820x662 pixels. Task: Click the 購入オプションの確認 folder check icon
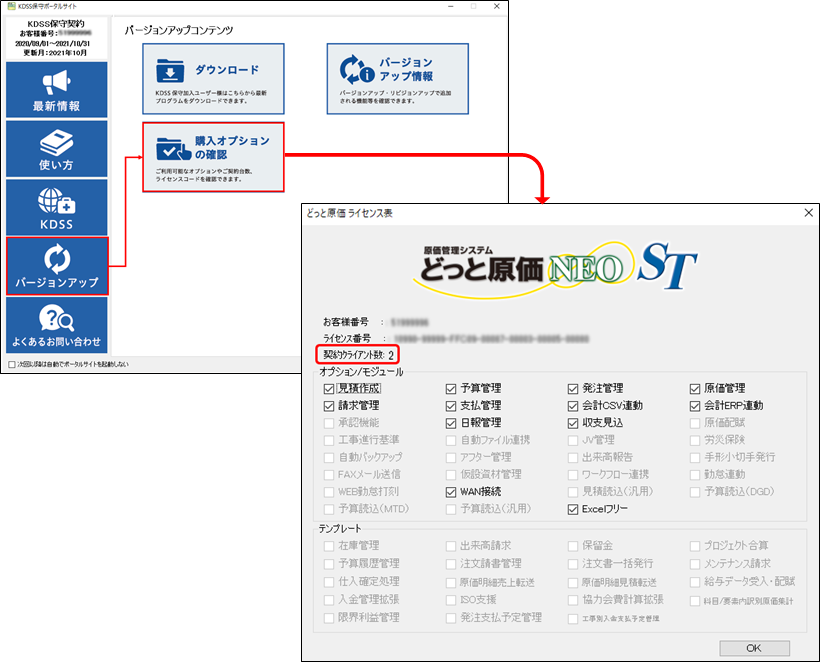point(174,149)
